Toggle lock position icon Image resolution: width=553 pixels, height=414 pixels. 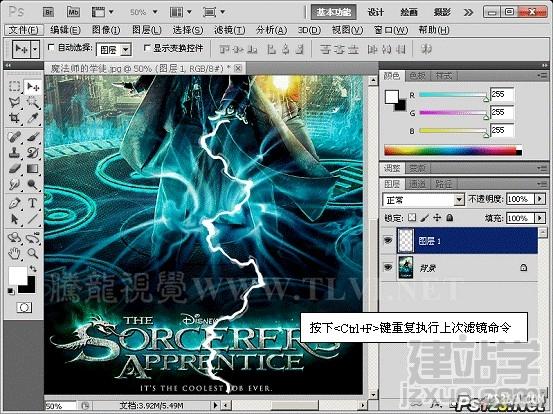(x=437, y=218)
